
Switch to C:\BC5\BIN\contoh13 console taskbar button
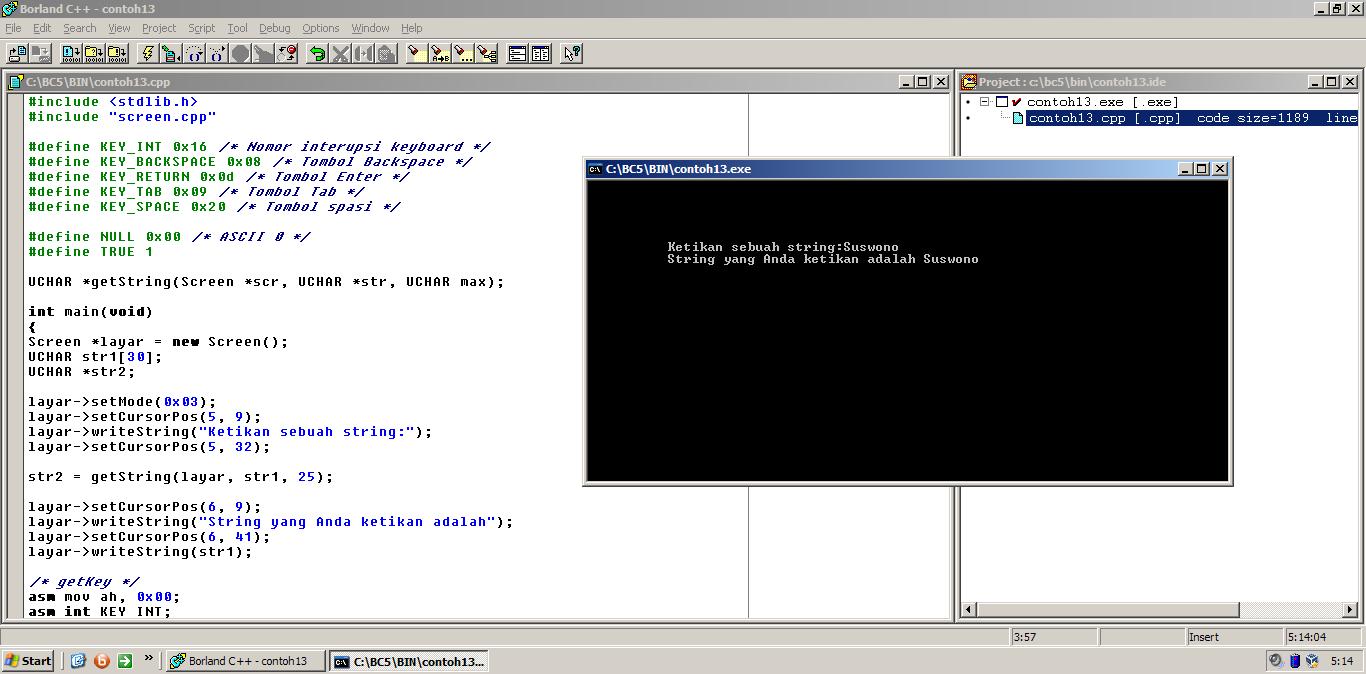tap(411, 660)
